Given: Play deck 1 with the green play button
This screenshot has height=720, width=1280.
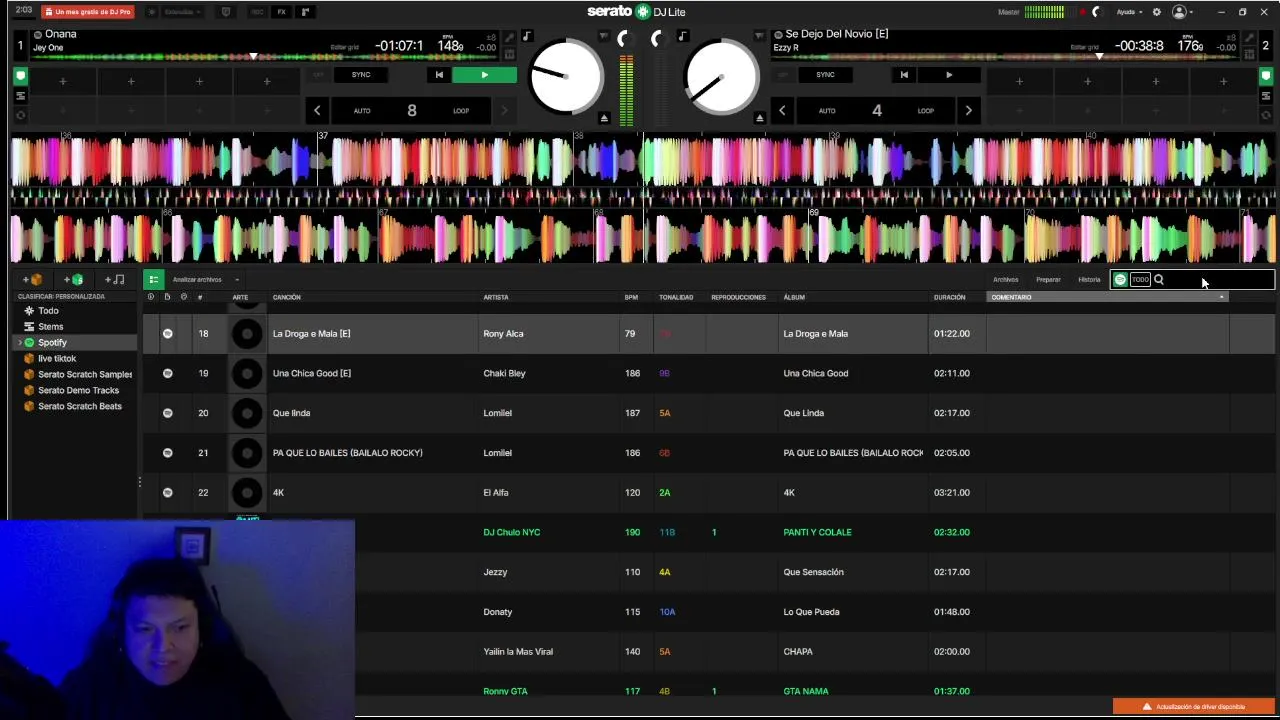Looking at the screenshot, I should pos(485,75).
